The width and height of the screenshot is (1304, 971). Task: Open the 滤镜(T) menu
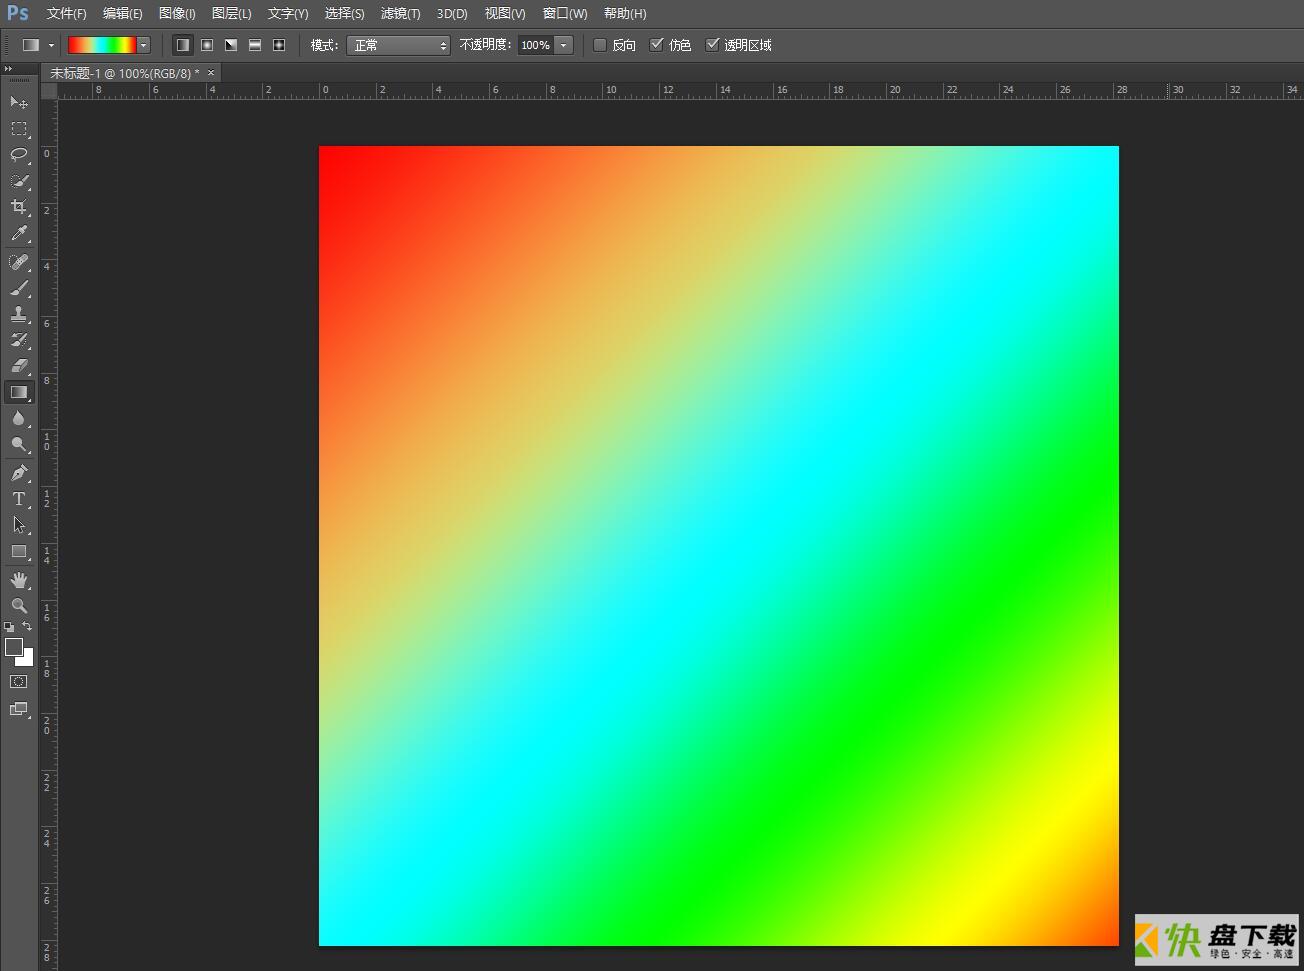400,13
